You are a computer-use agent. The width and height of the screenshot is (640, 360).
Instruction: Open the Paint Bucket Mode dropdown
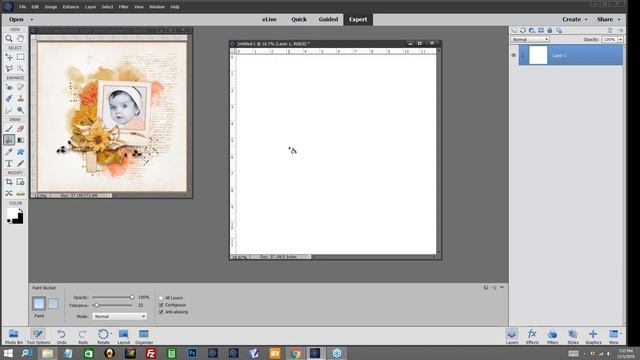coord(119,316)
